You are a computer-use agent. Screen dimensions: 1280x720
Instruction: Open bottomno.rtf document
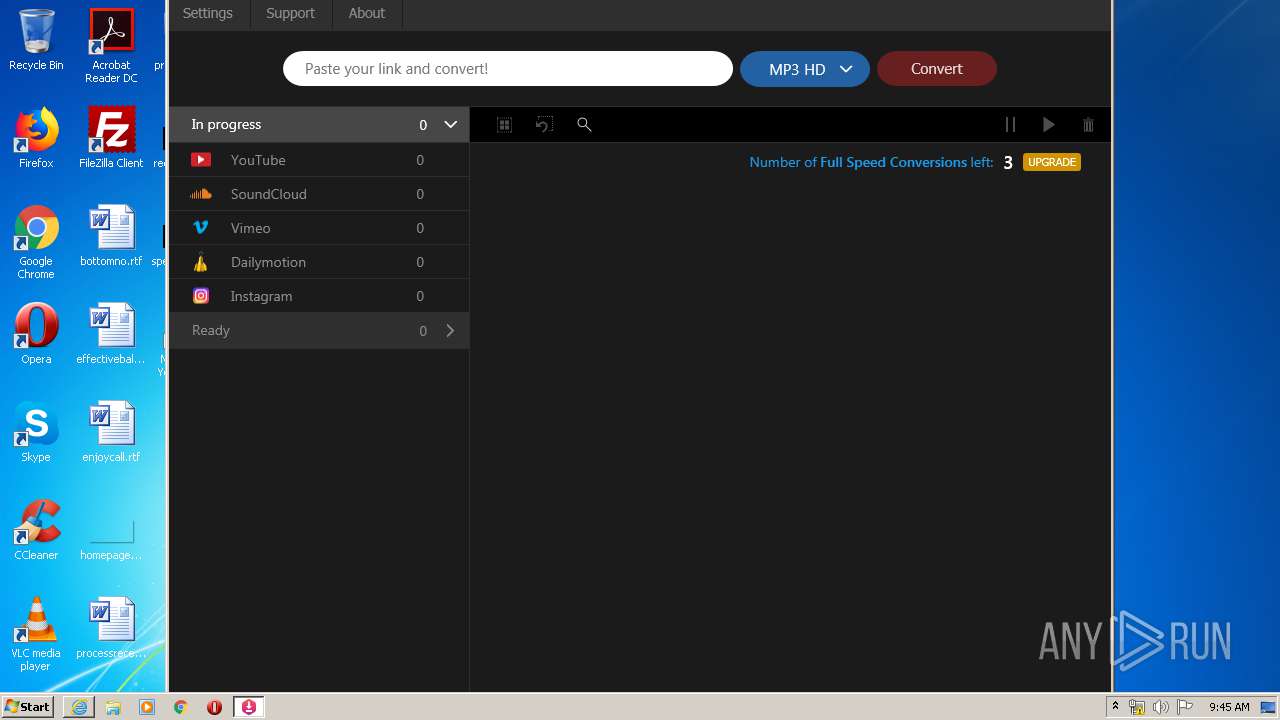click(111, 236)
